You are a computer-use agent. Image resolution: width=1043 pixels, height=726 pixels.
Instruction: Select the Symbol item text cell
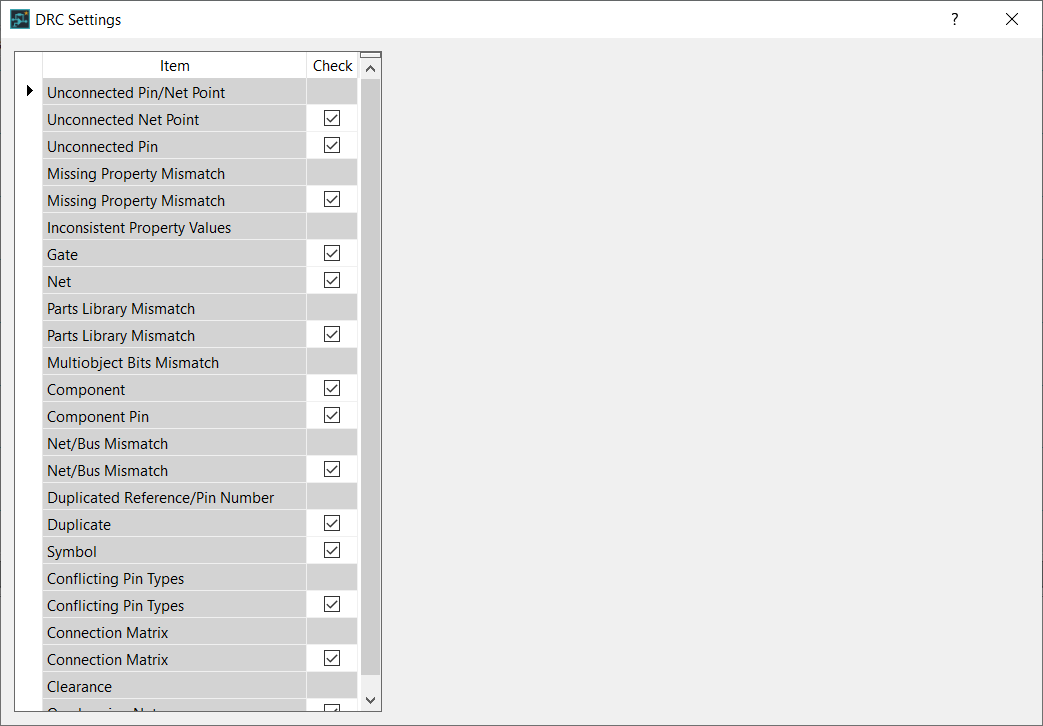tap(174, 552)
